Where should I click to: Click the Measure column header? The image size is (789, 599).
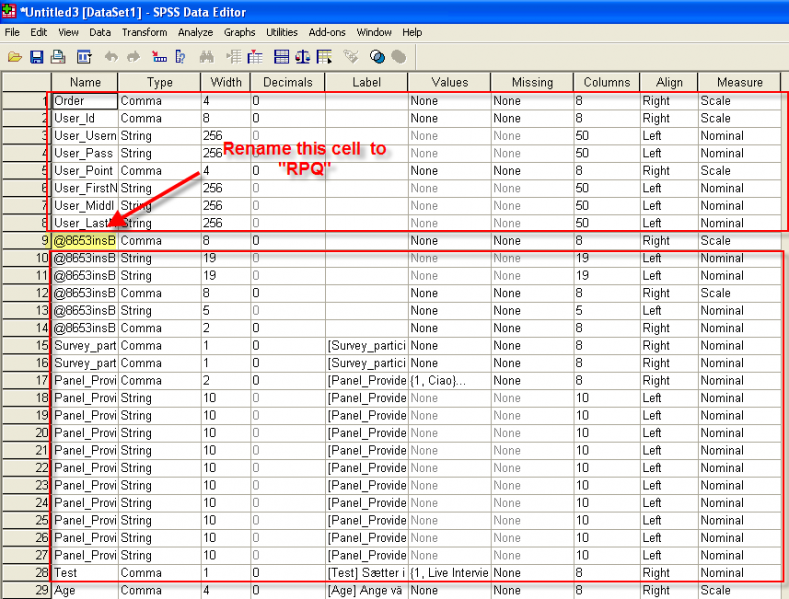coord(739,82)
